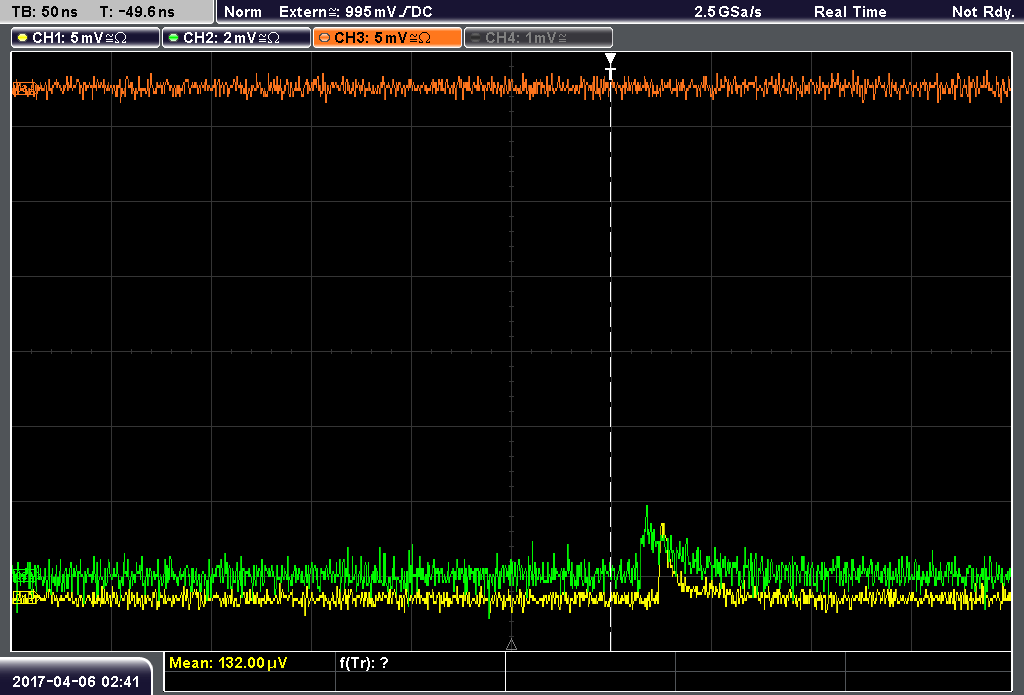Select the CH2 2 mV channel tab
Viewport: 1024px width, 695px height.
(236, 38)
